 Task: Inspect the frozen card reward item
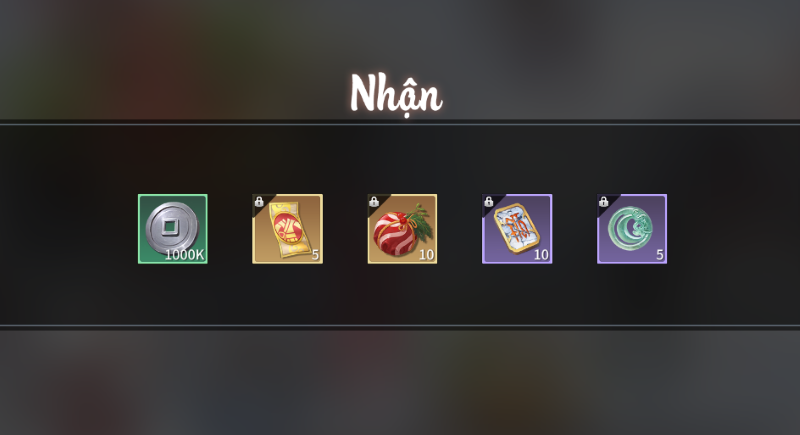pyautogui.click(x=517, y=228)
